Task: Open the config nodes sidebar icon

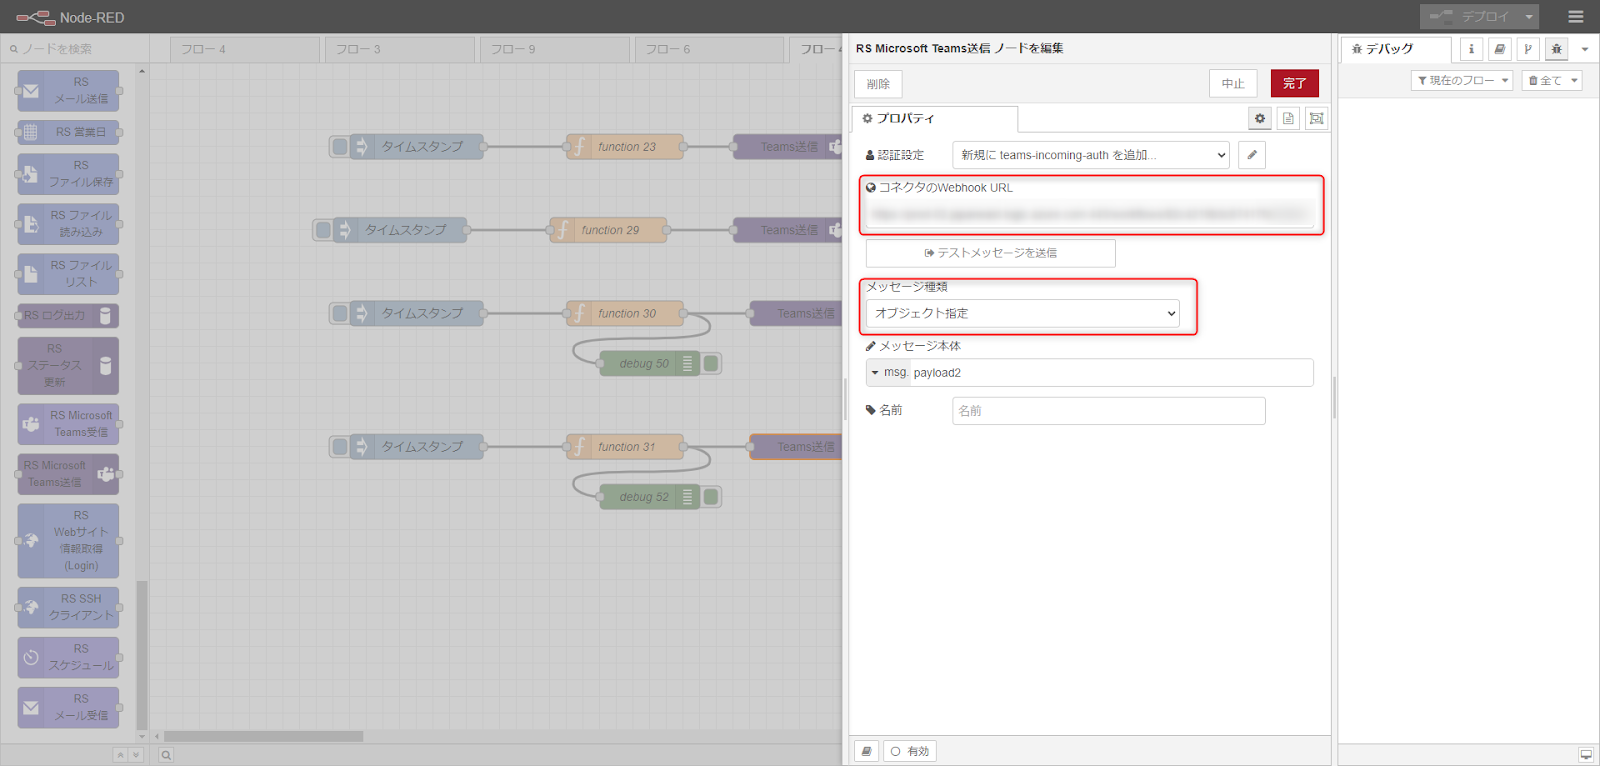Action: click(1528, 49)
